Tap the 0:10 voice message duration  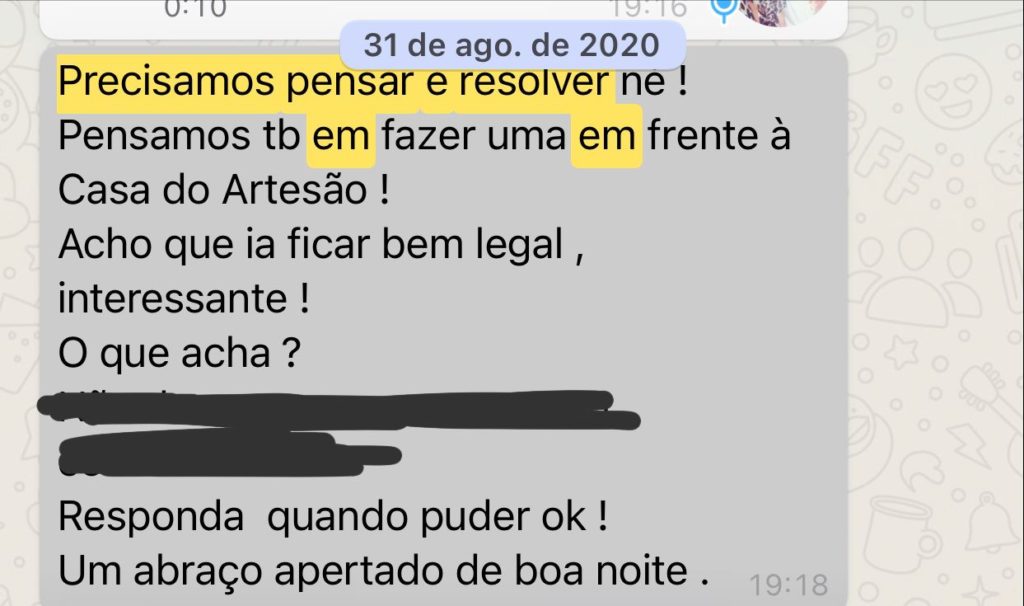click(195, 9)
